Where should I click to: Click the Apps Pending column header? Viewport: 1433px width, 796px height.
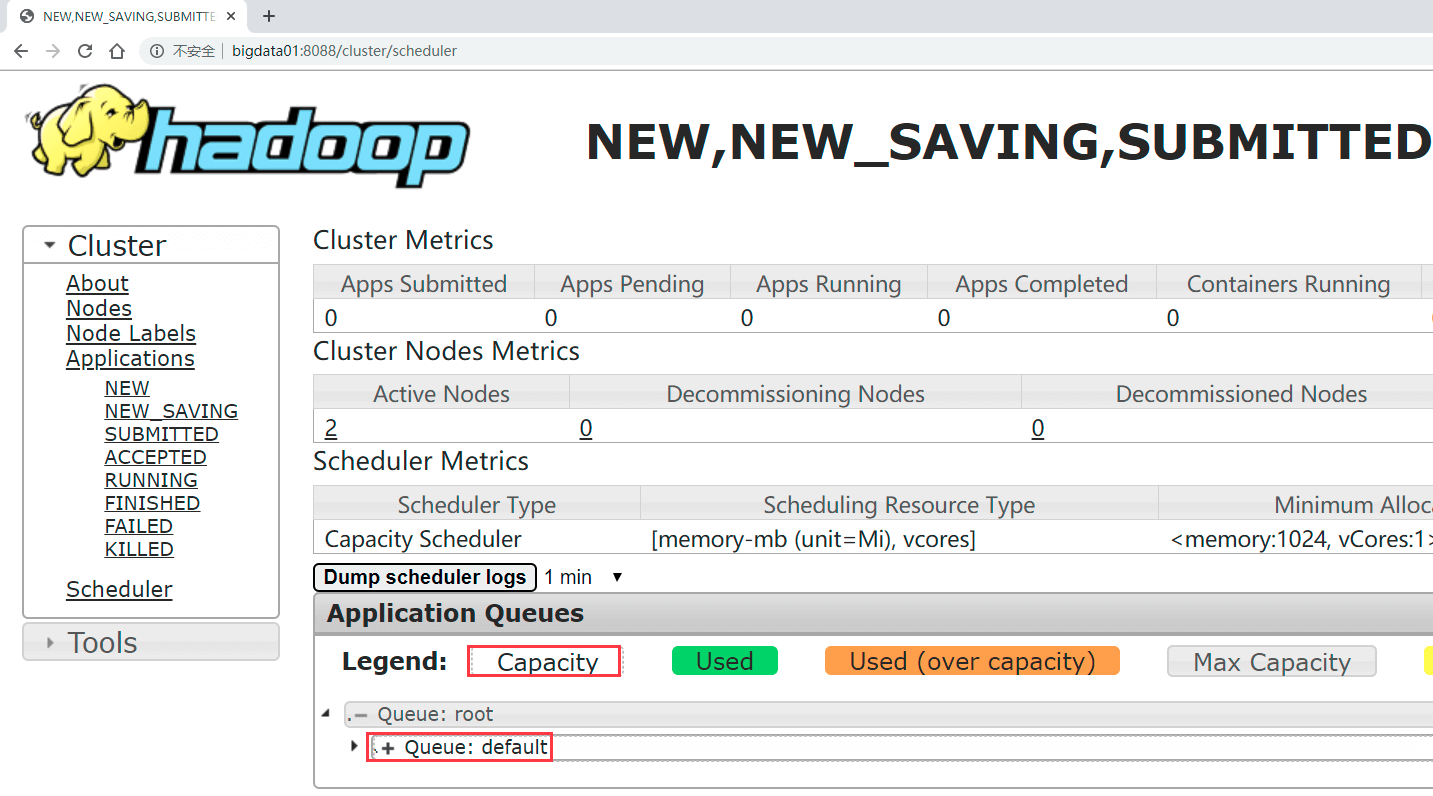632,284
